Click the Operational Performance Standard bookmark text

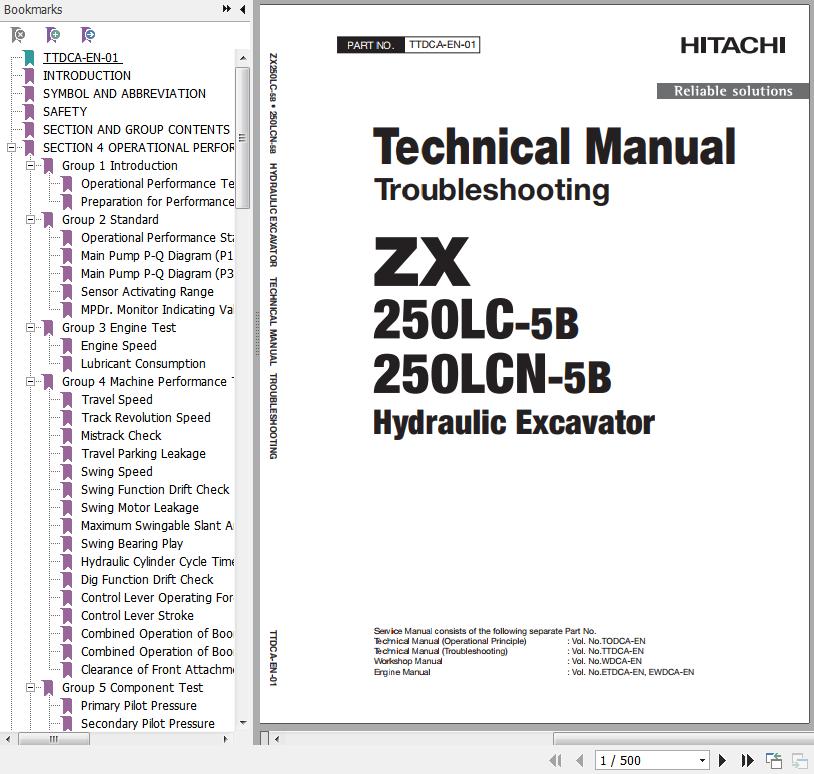157,238
